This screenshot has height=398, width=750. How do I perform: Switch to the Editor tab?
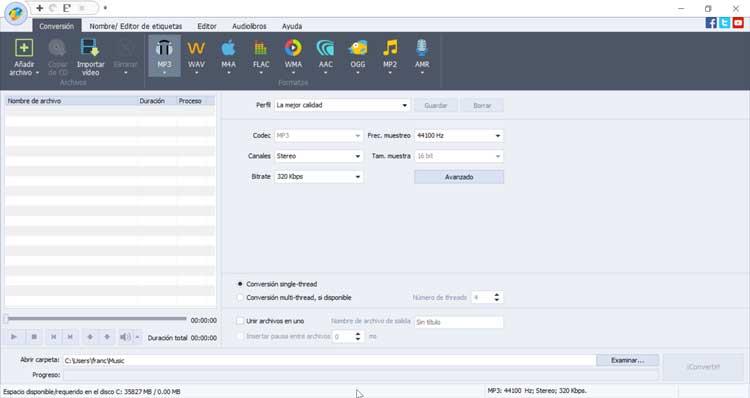pos(207,26)
